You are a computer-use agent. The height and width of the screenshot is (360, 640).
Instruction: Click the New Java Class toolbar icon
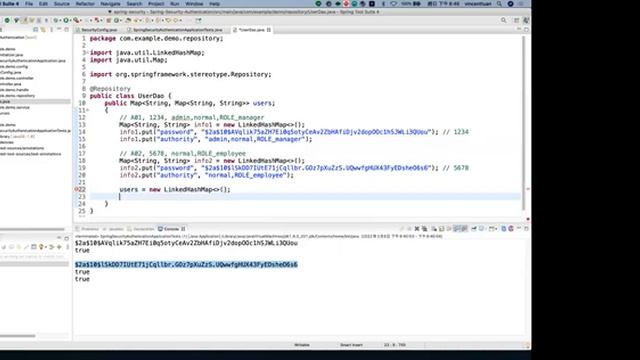click(116, 20)
